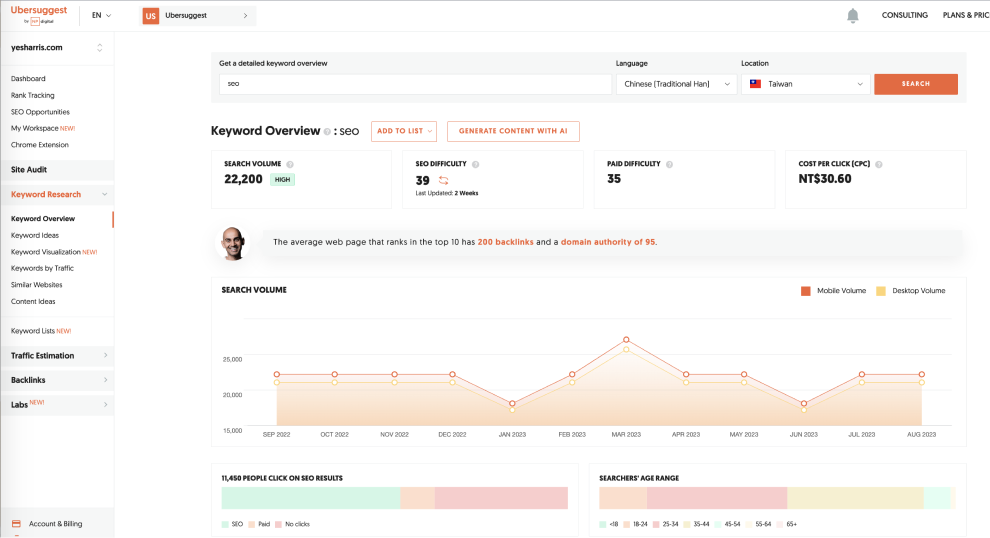Click the green SEO clicks bar segment
Viewport: 990px width, 538px height.
311,498
